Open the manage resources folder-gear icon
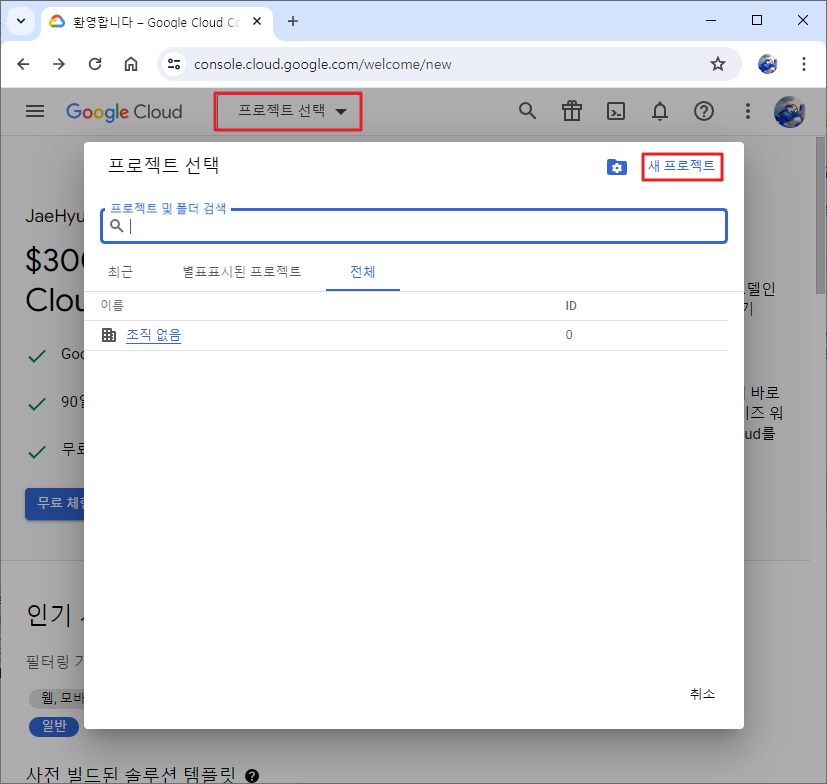 coord(617,167)
